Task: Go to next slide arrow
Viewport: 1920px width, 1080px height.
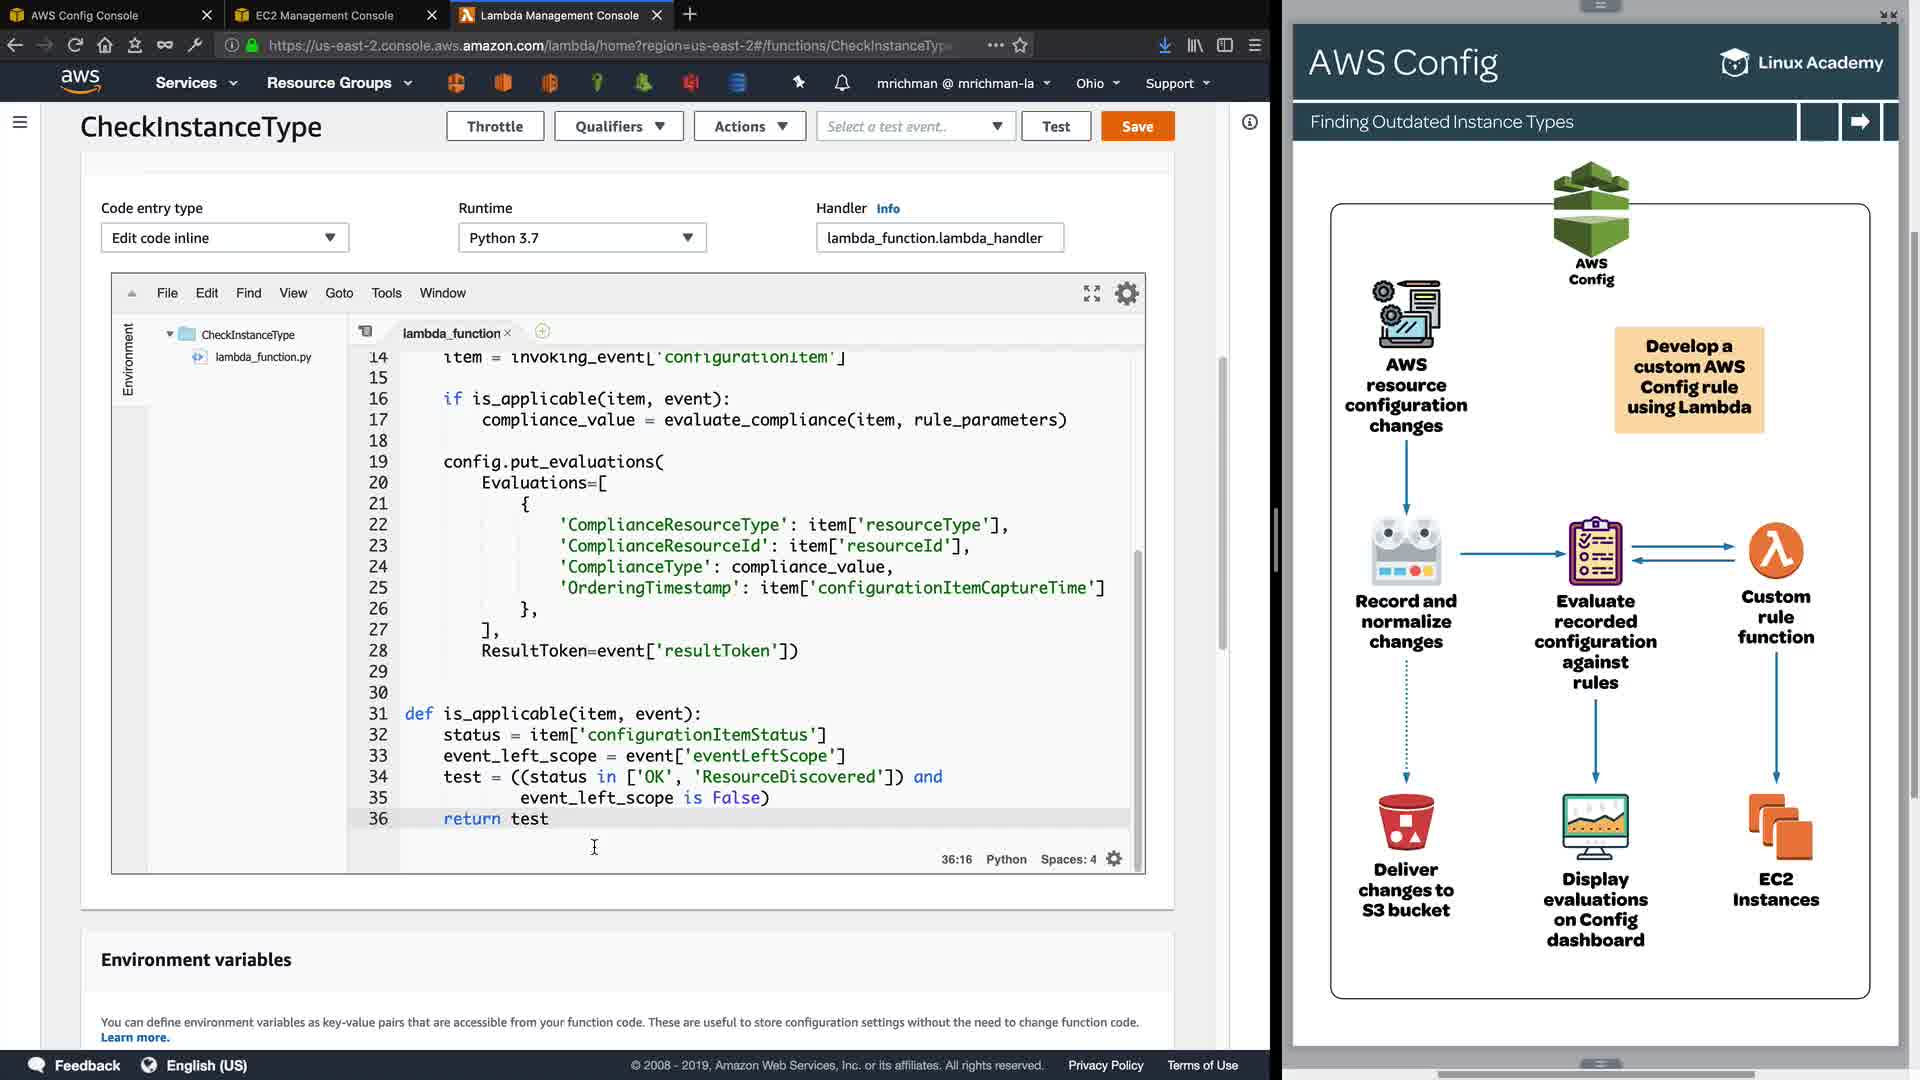Action: 1860,122
